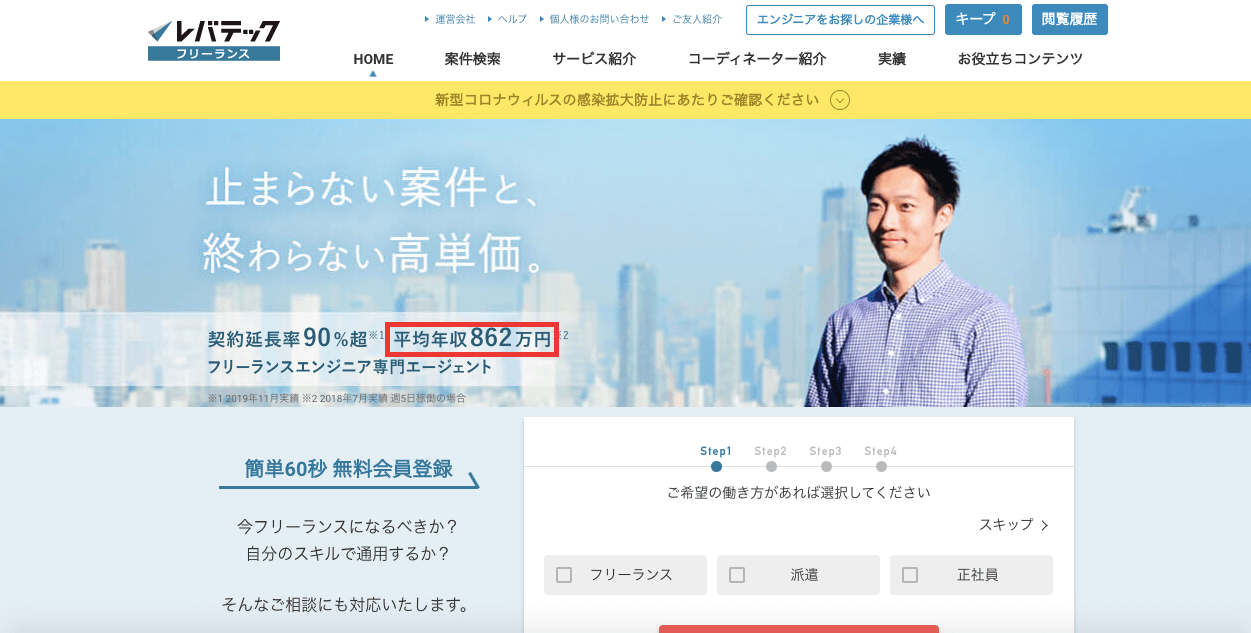Click the Step1 progress dot
The width and height of the screenshot is (1251, 633).
[x=716, y=466]
